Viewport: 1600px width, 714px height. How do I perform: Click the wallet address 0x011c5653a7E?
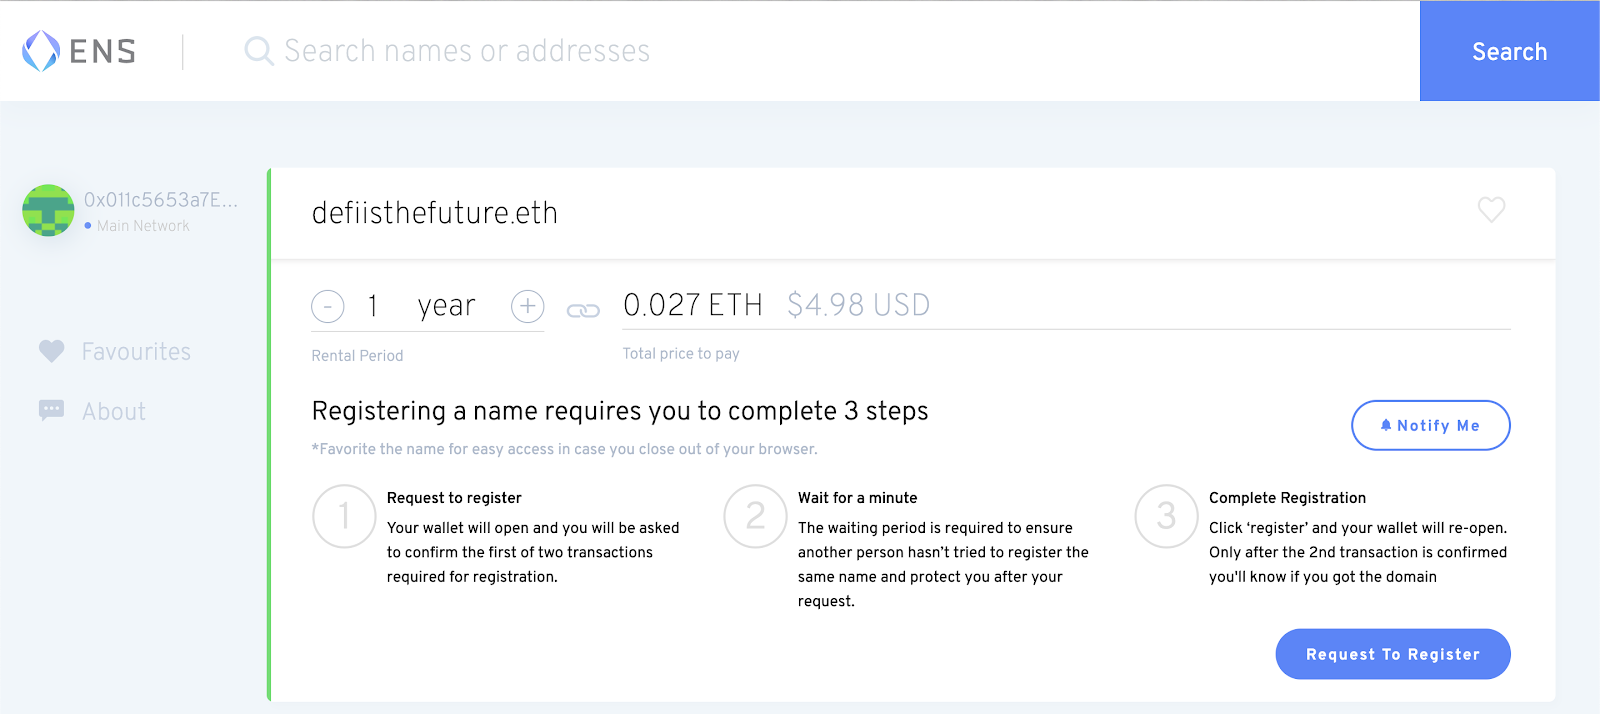coord(161,200)
